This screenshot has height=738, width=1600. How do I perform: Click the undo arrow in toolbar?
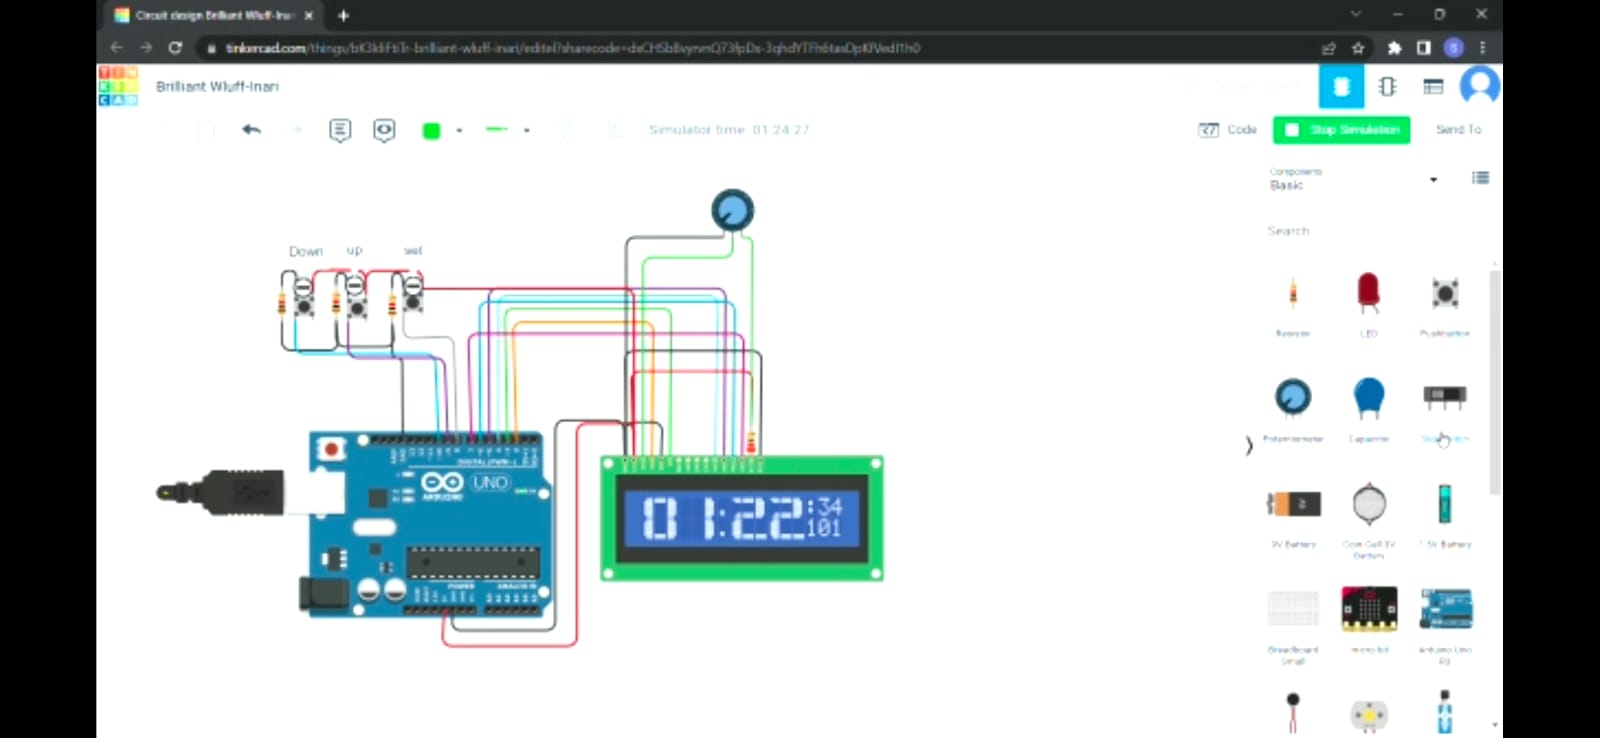251,130
